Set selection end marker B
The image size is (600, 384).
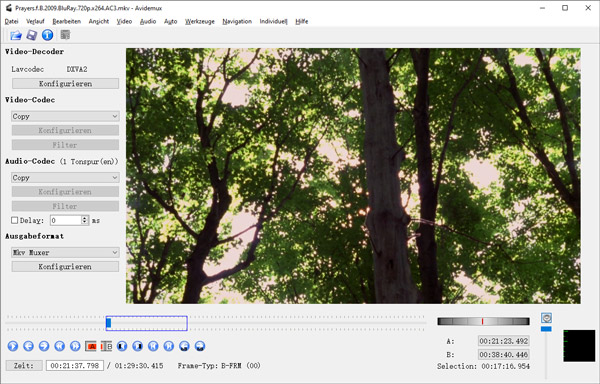point(106,346)
